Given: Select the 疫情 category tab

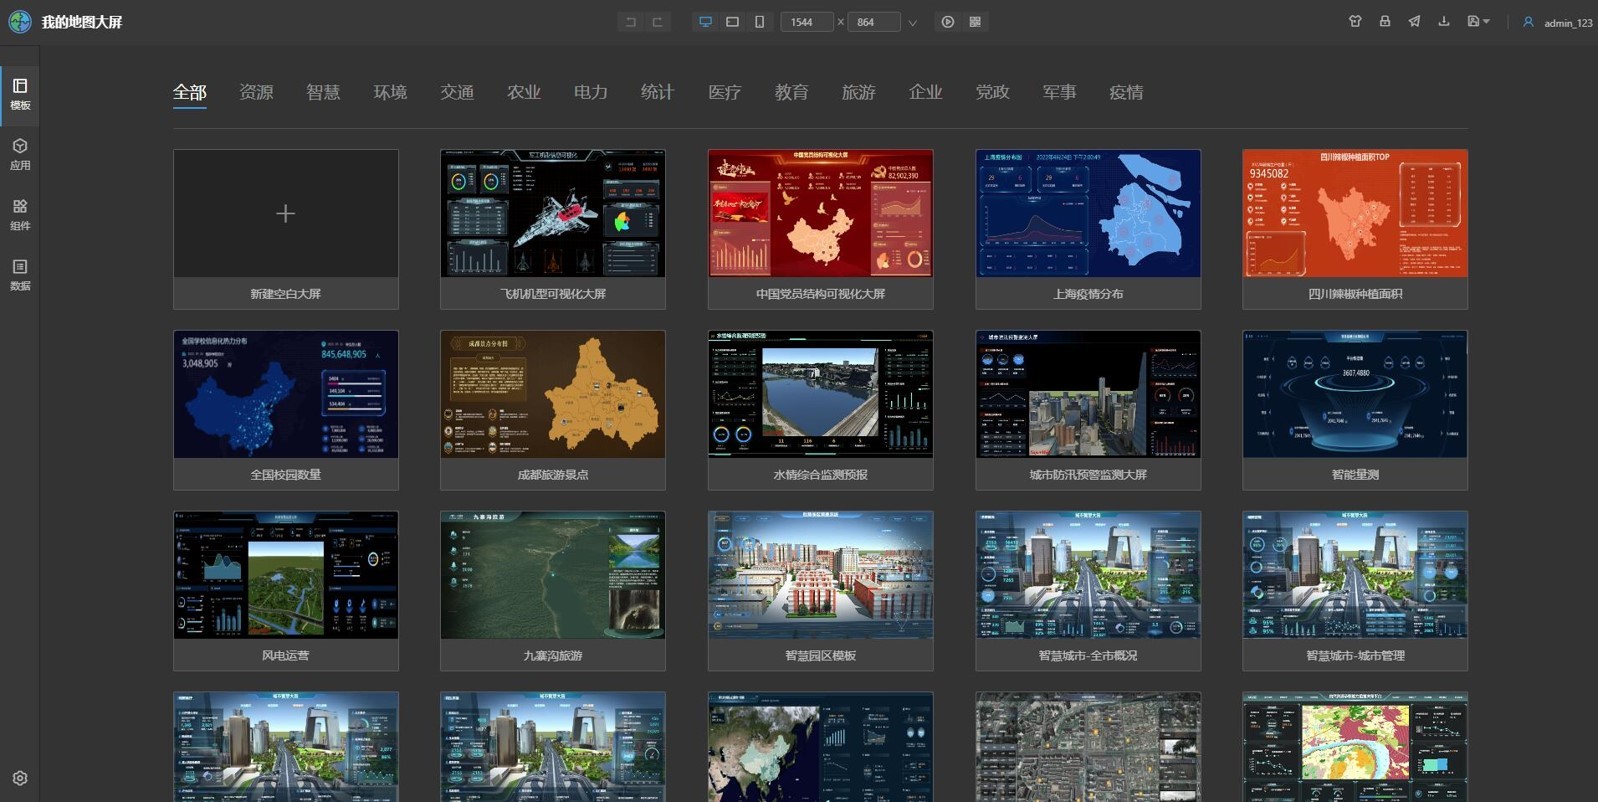Looking at the screenshot, I should (x=1127, y=92).
